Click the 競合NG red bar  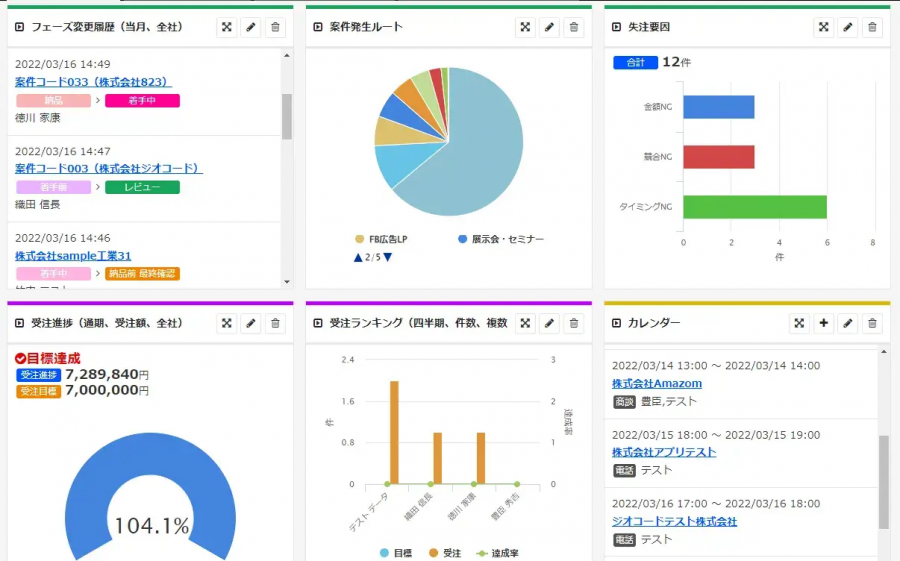click(x=719, y=157)
